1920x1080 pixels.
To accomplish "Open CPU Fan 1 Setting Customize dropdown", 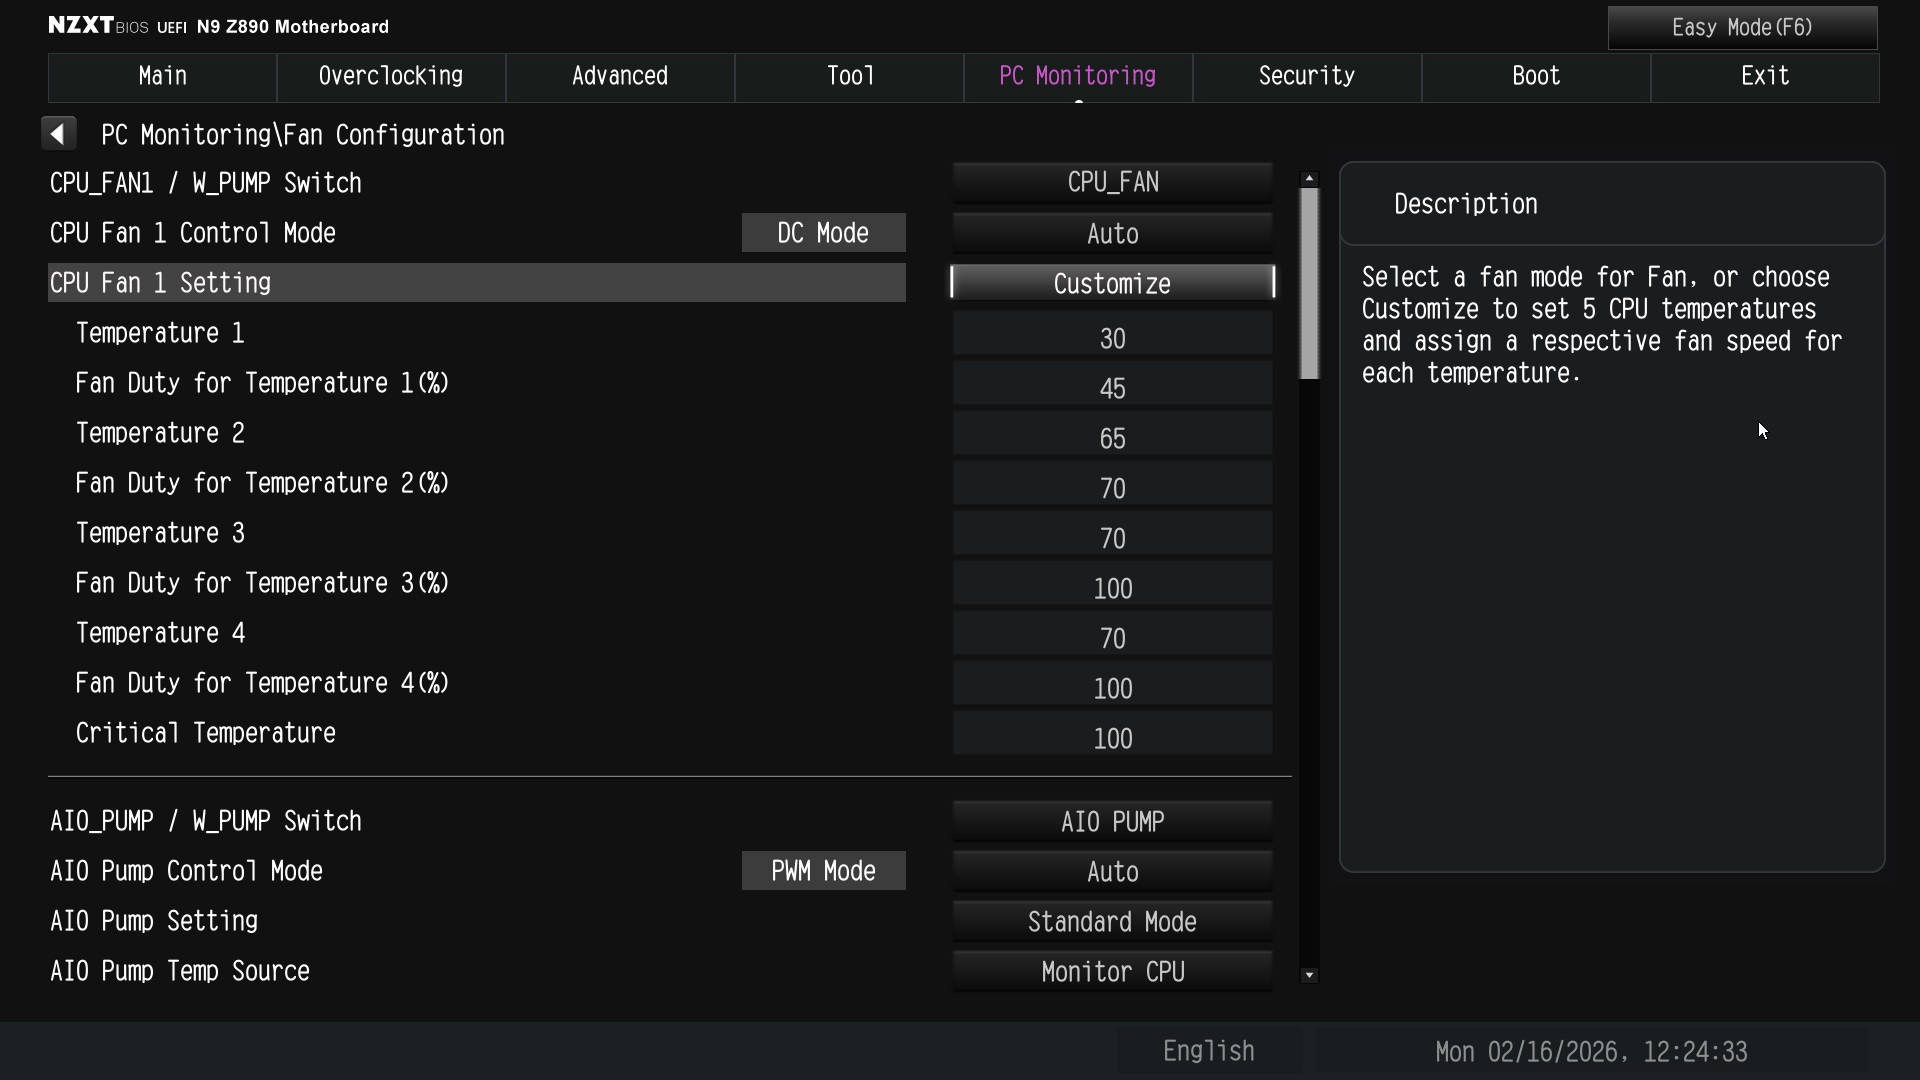I will [x=1112, y=284].
